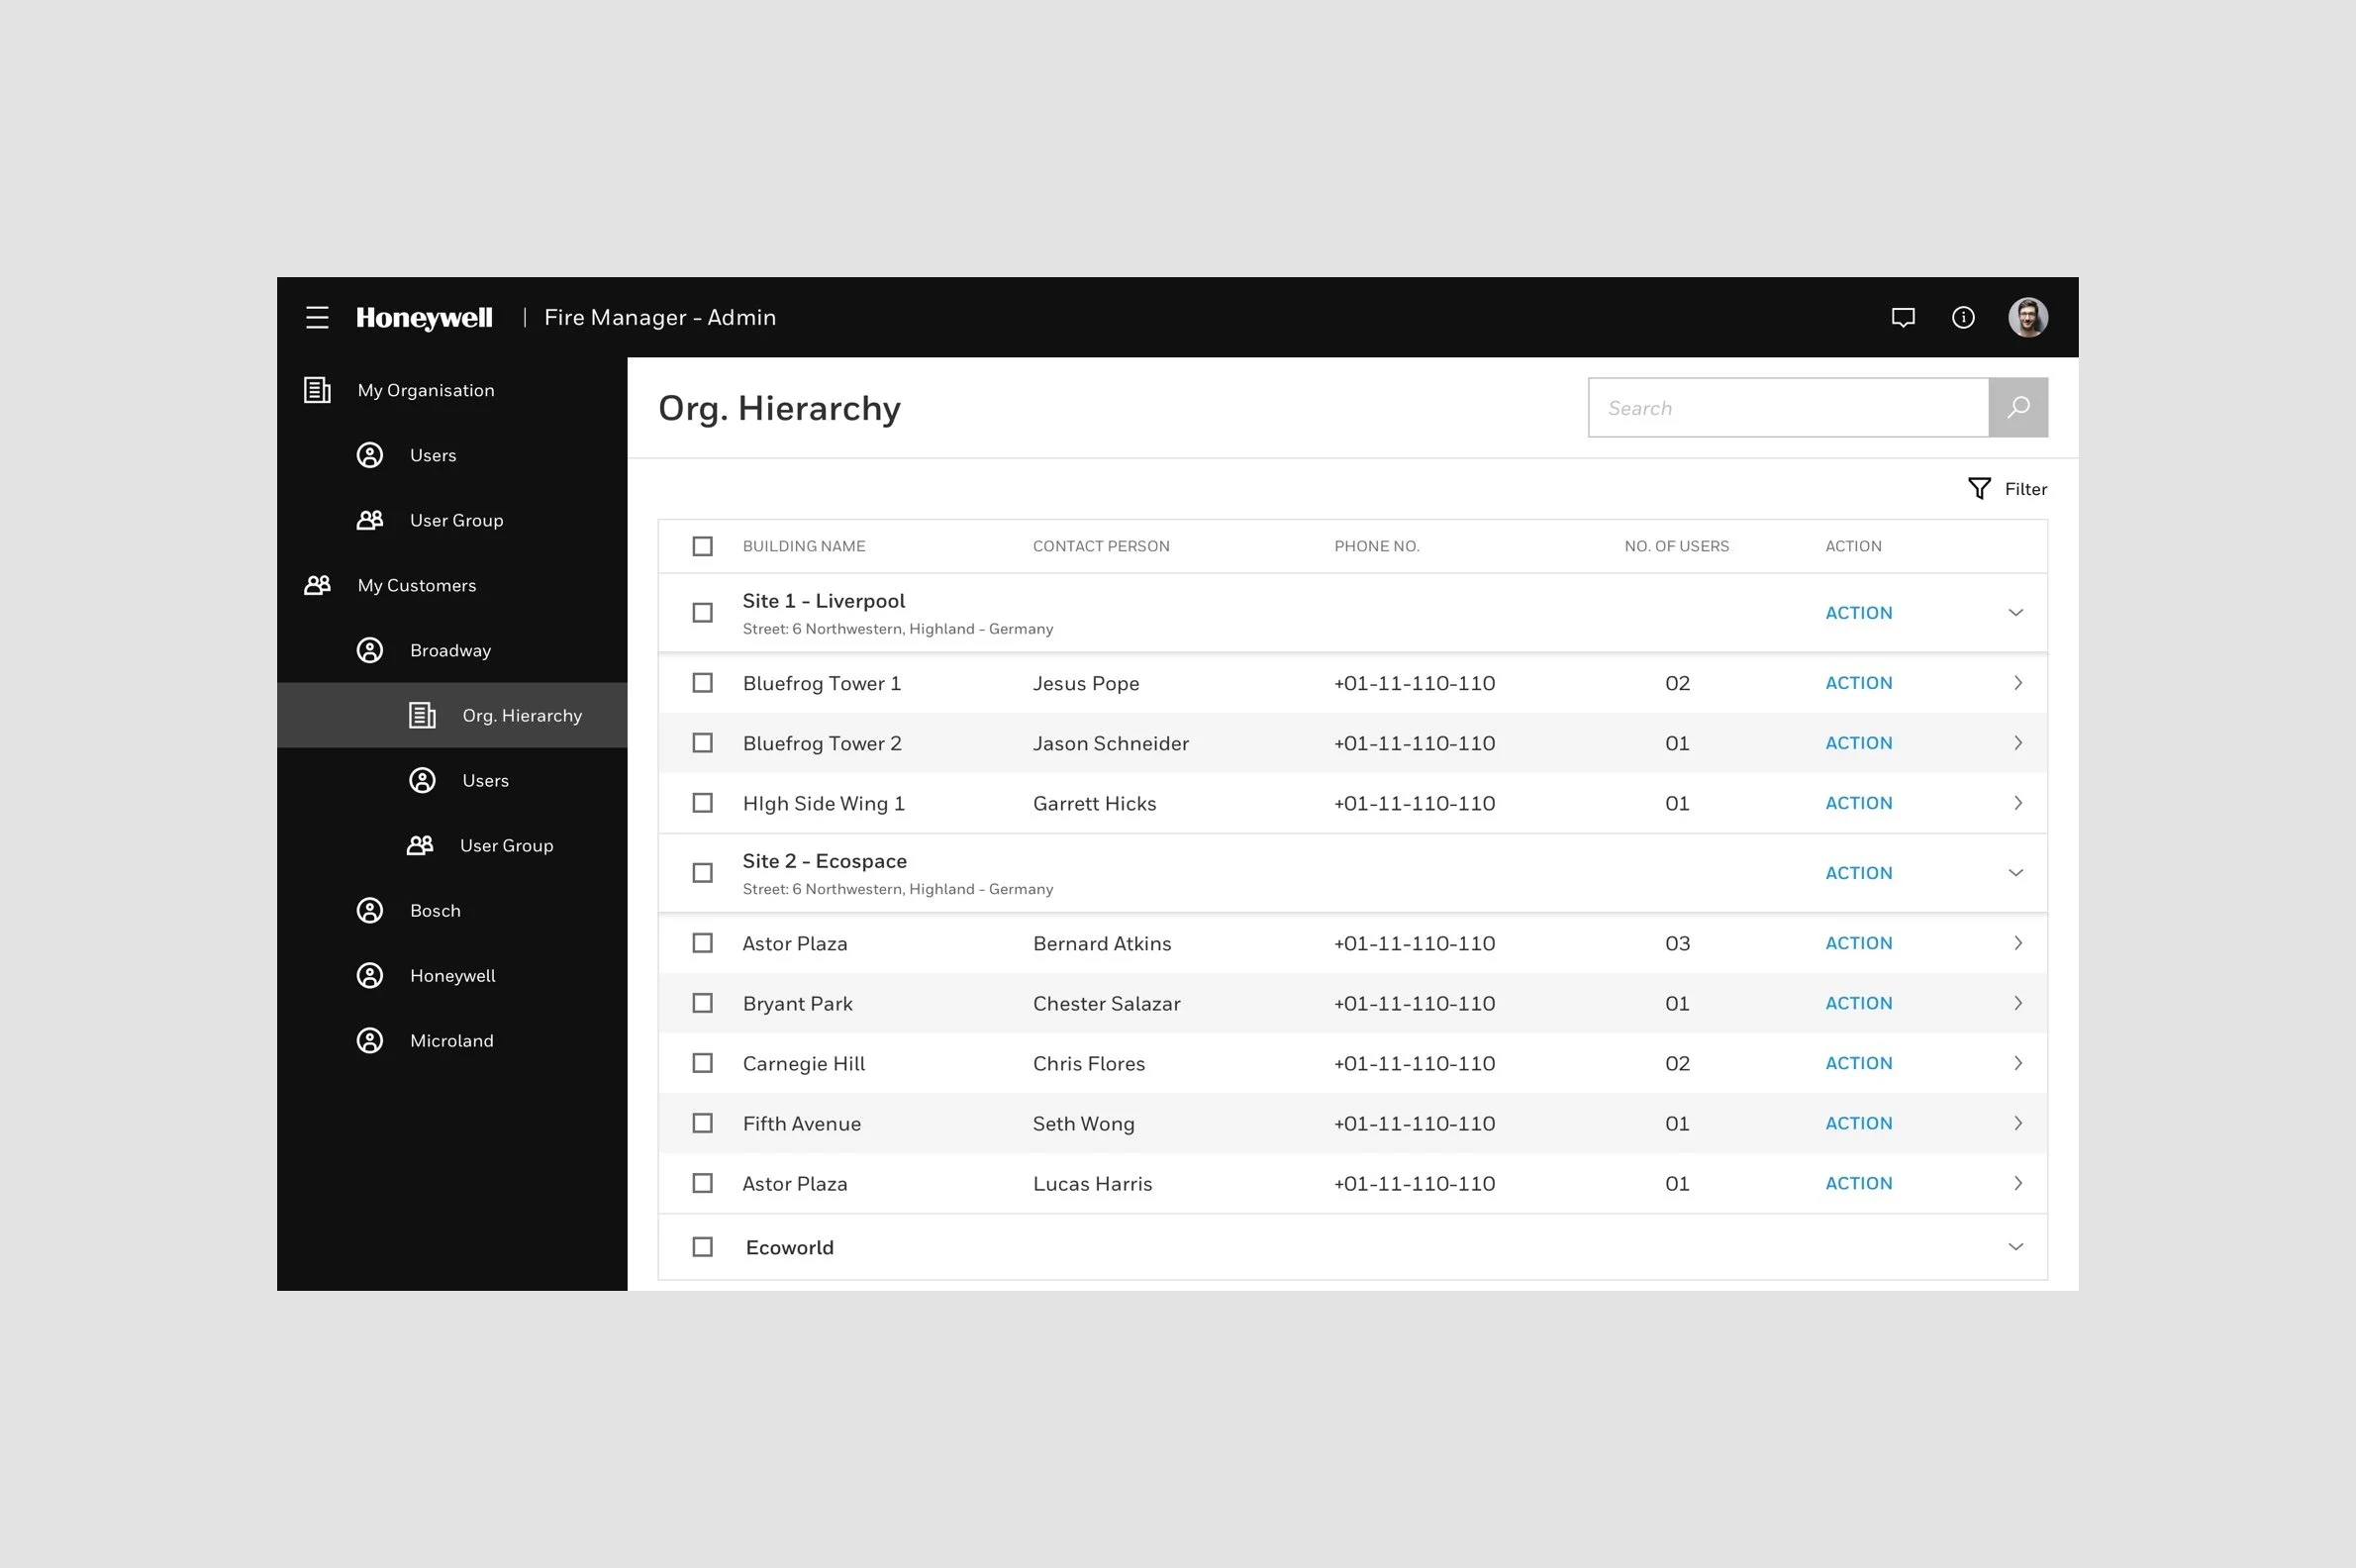Toggle the select-all header checkbox
This screenshot has width=2356, height=1568.
tap(703, 546)
